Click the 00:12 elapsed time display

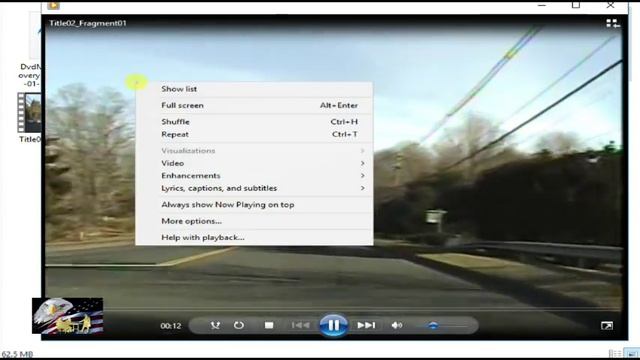point(171,326)
